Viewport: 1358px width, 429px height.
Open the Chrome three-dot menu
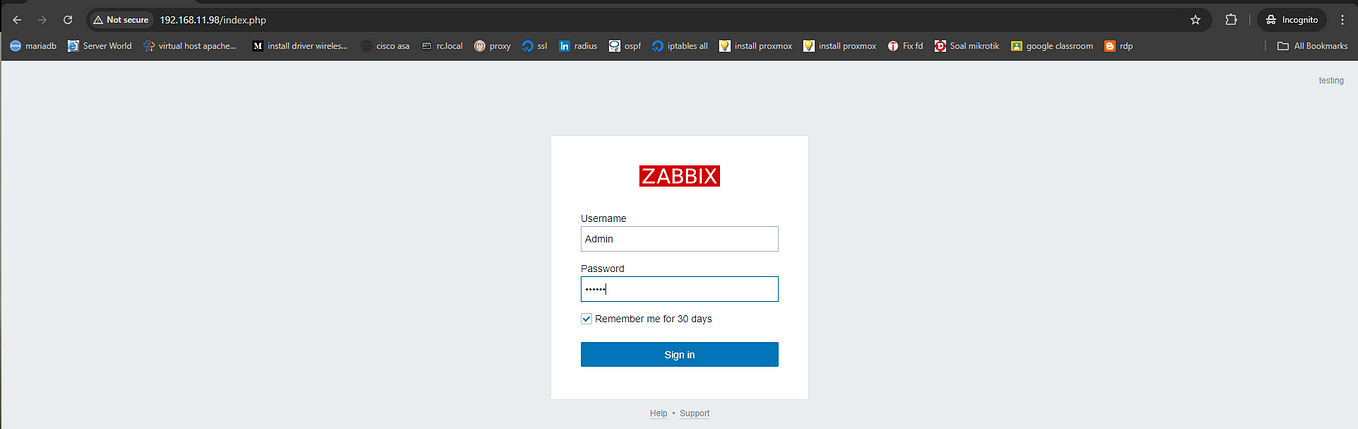(1342, 19)
